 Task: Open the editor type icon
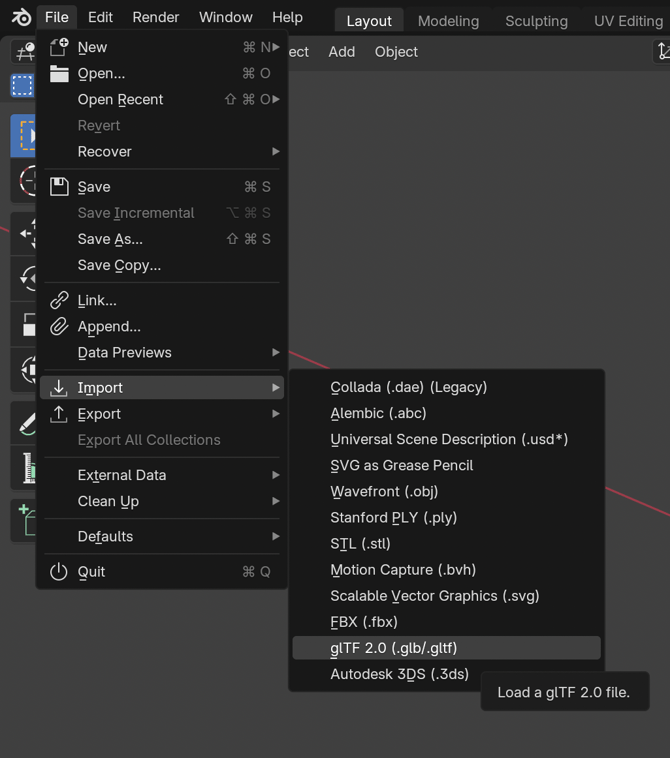coord(24,51)
